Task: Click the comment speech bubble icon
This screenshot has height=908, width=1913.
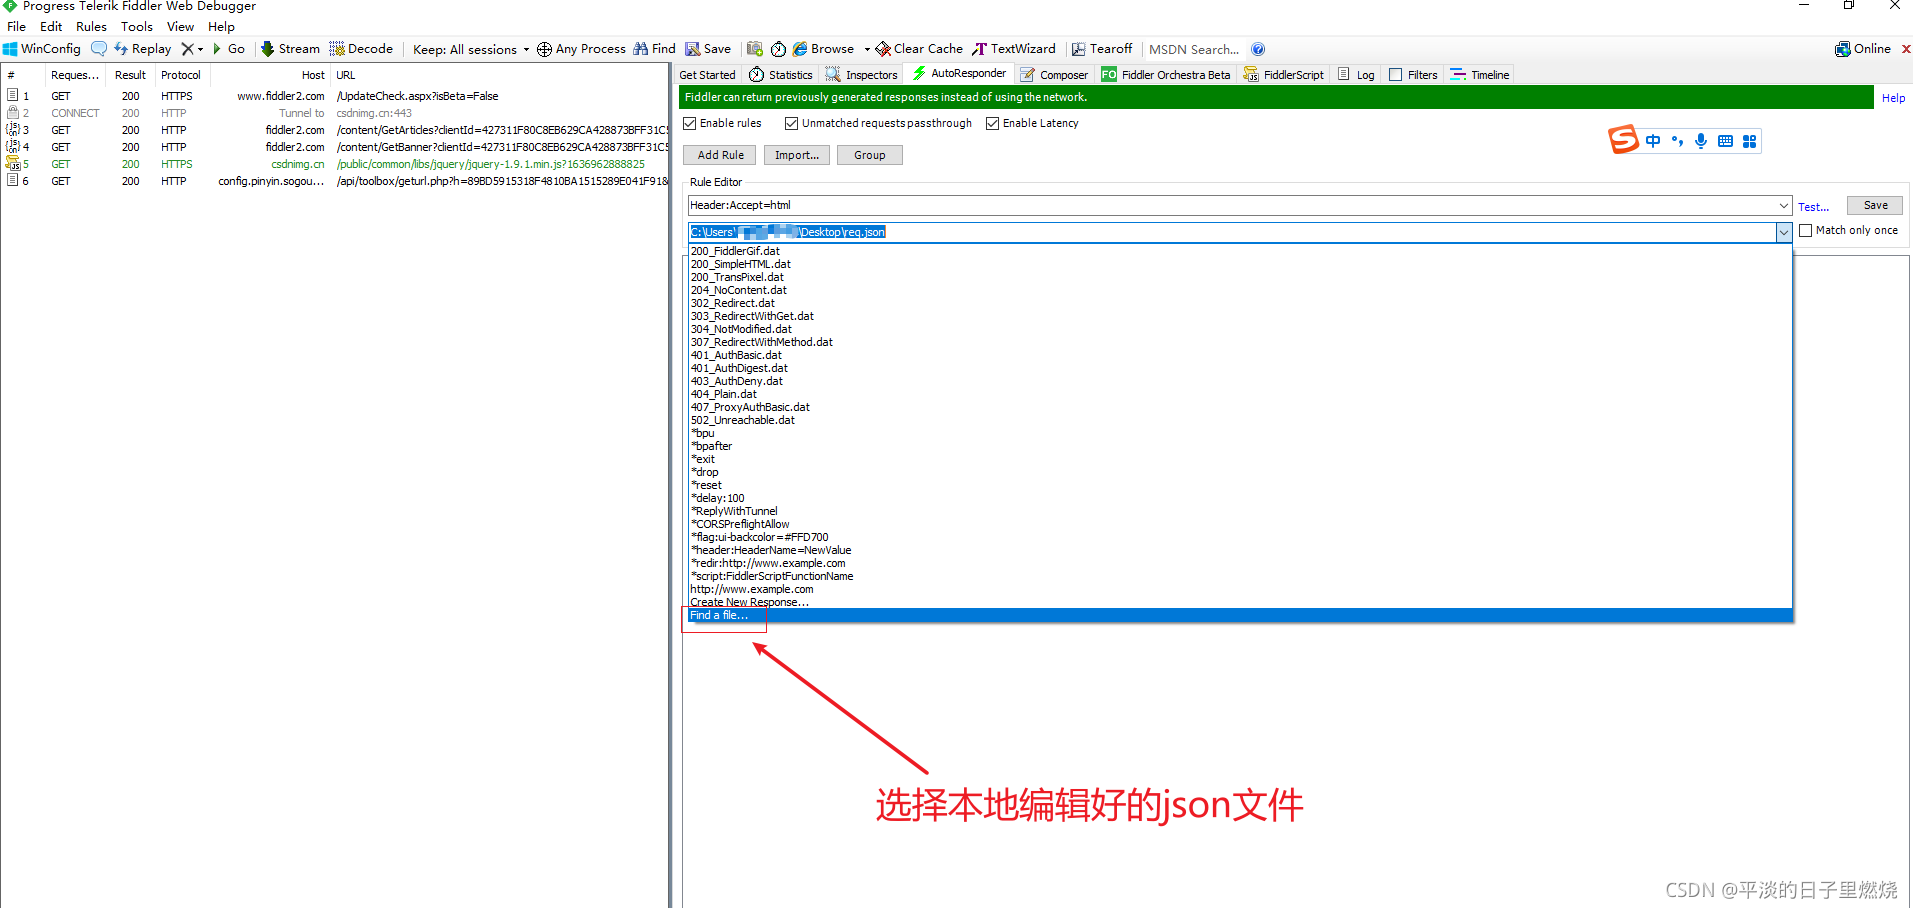Action: click(x=99, y=48)
